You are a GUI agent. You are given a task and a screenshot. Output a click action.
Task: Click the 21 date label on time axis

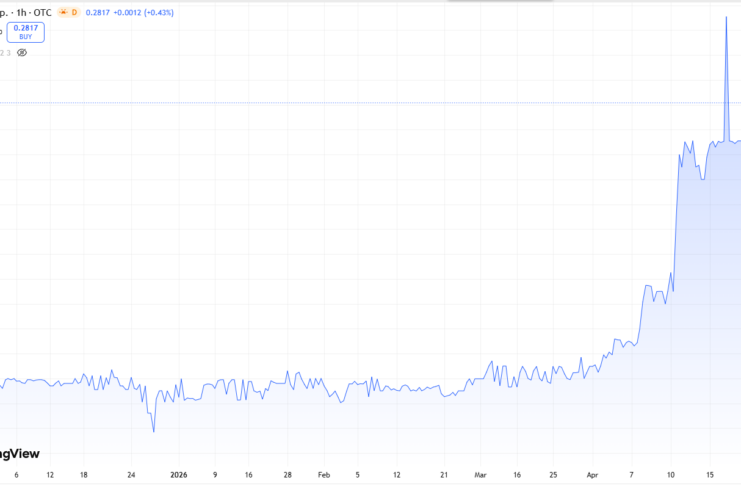(x=444, y=475)
